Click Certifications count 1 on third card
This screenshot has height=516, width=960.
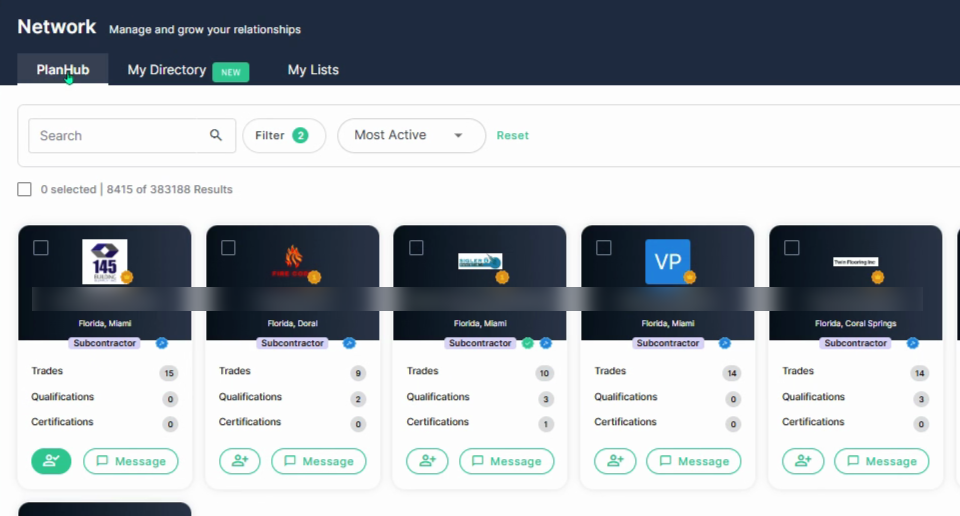[546, 424]
